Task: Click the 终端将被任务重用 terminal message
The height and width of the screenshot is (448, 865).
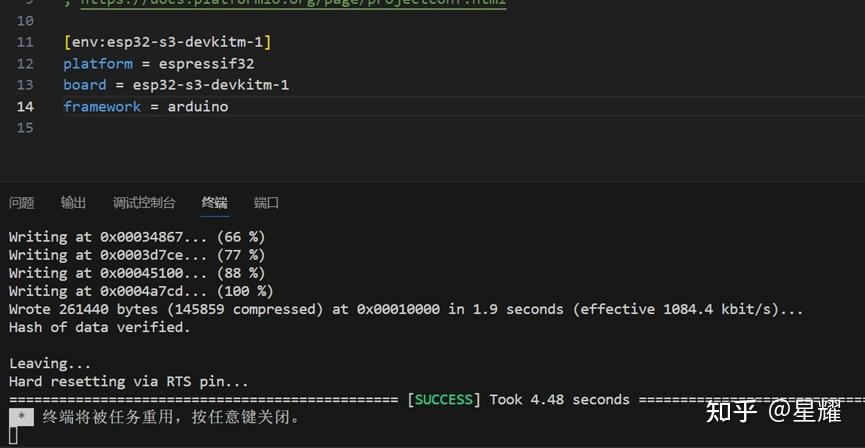Action: click(170, 417)
